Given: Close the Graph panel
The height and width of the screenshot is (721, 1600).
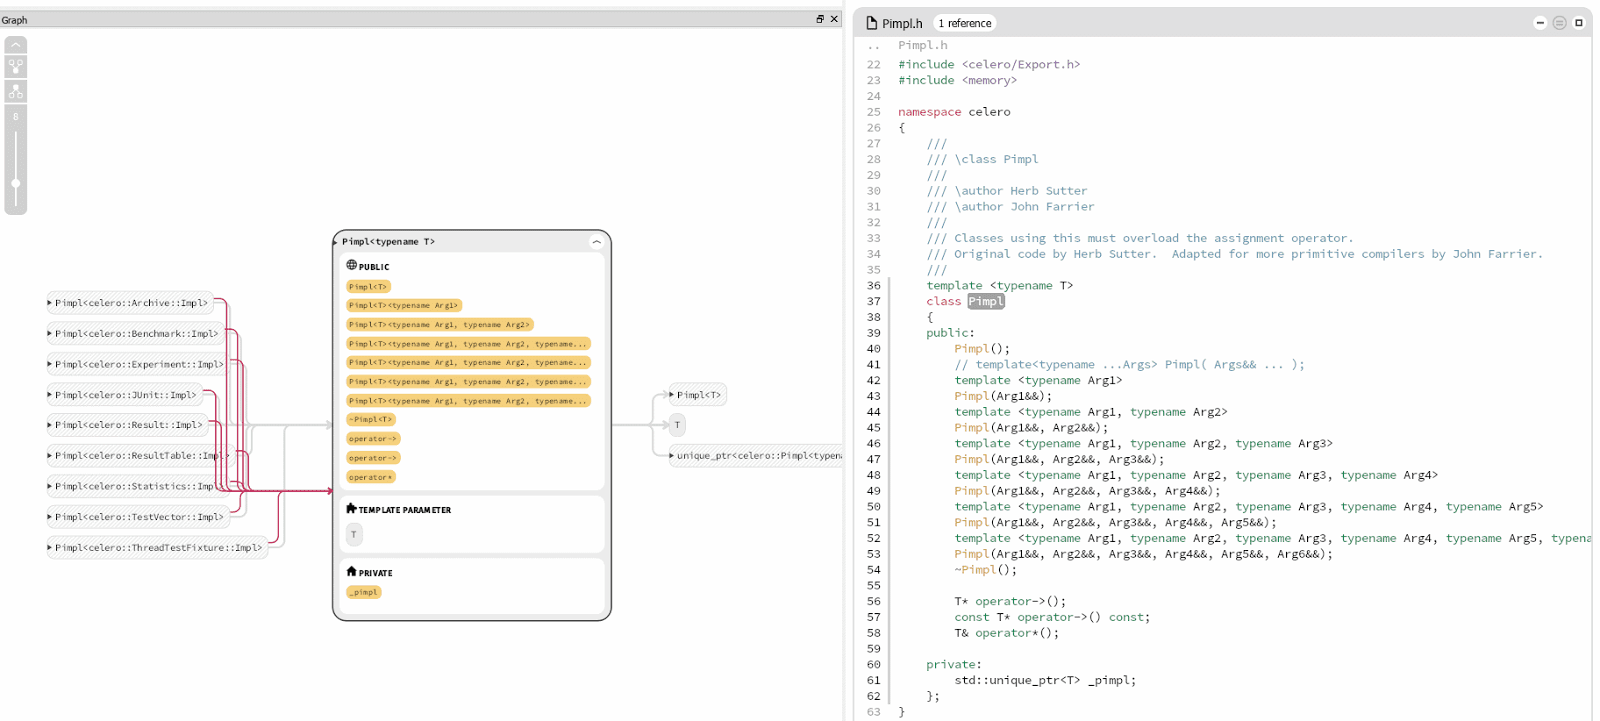Looking at the screenshot, I should pos(834,19).
